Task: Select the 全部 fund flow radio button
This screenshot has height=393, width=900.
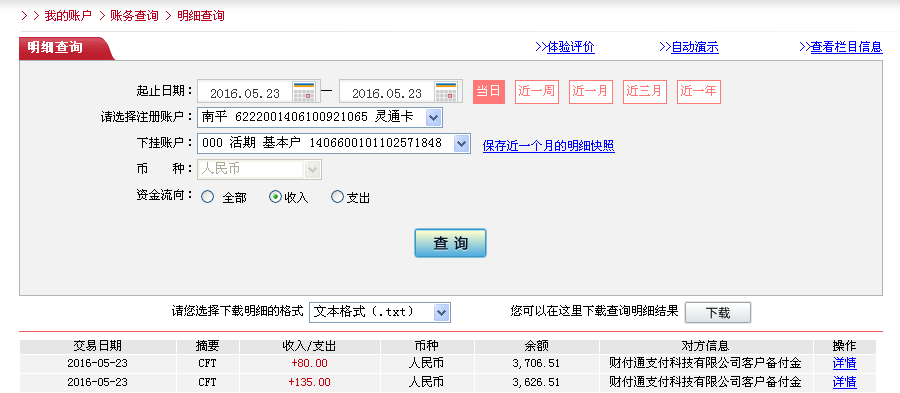Action: [207, 197]
